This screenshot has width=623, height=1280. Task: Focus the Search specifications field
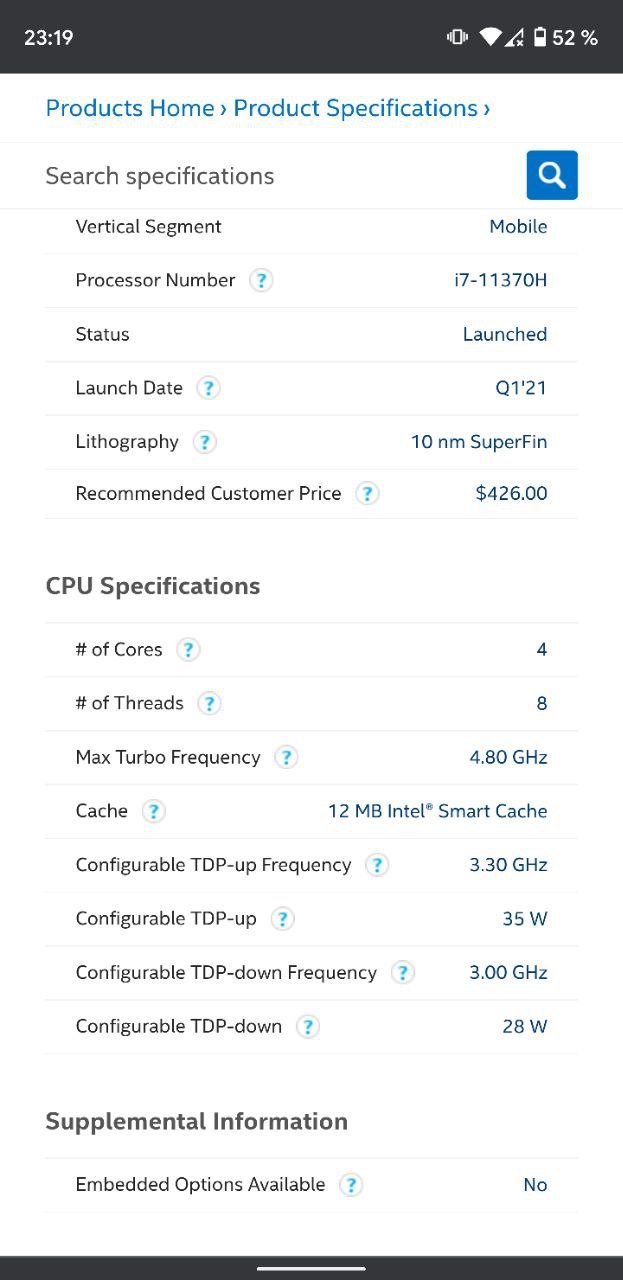[280, 176]
